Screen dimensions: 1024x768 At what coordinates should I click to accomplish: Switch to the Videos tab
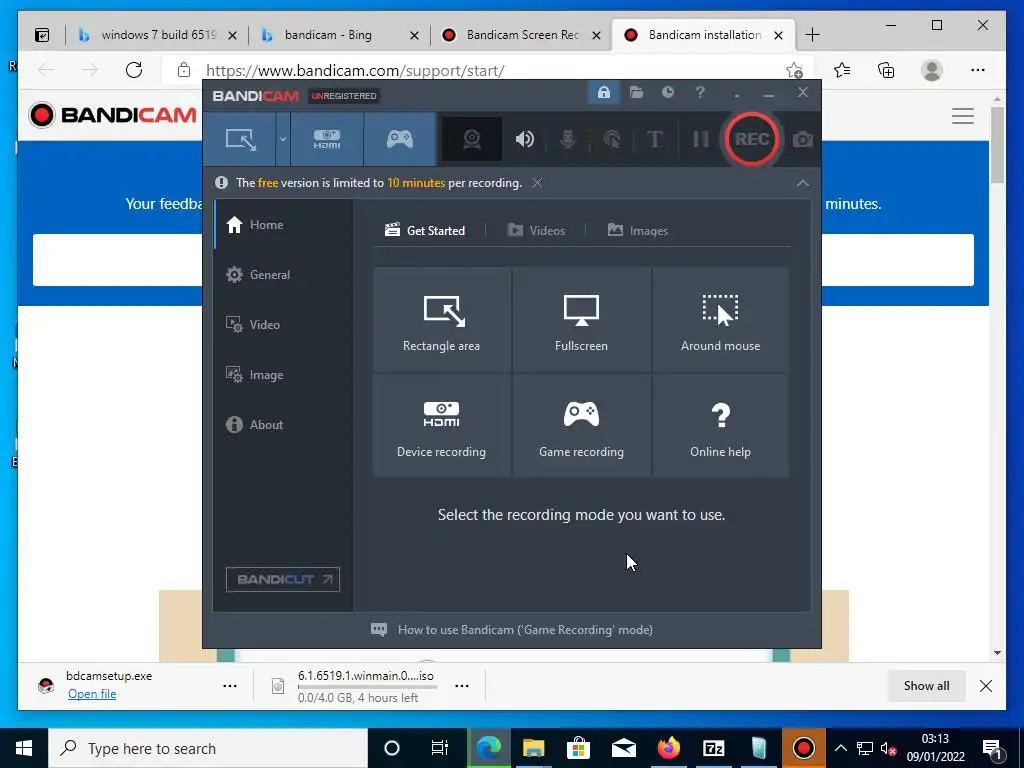[x=536, y=231]
